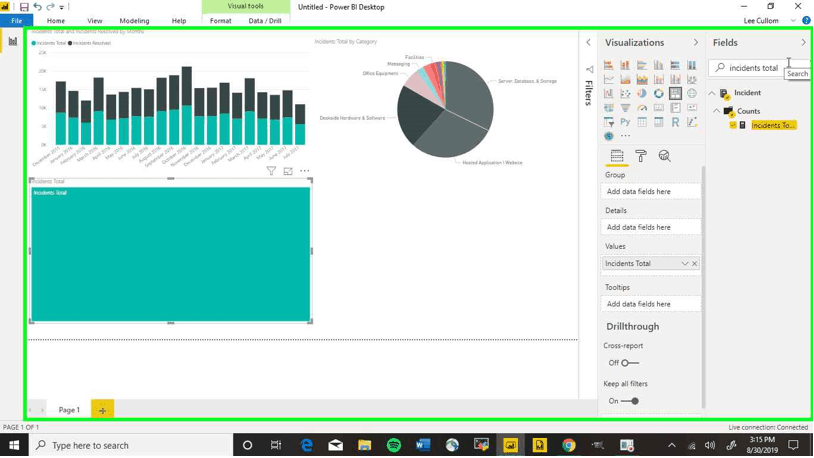Open the File menu
Screen dimensions: 814x458
[x=17, y=21]
